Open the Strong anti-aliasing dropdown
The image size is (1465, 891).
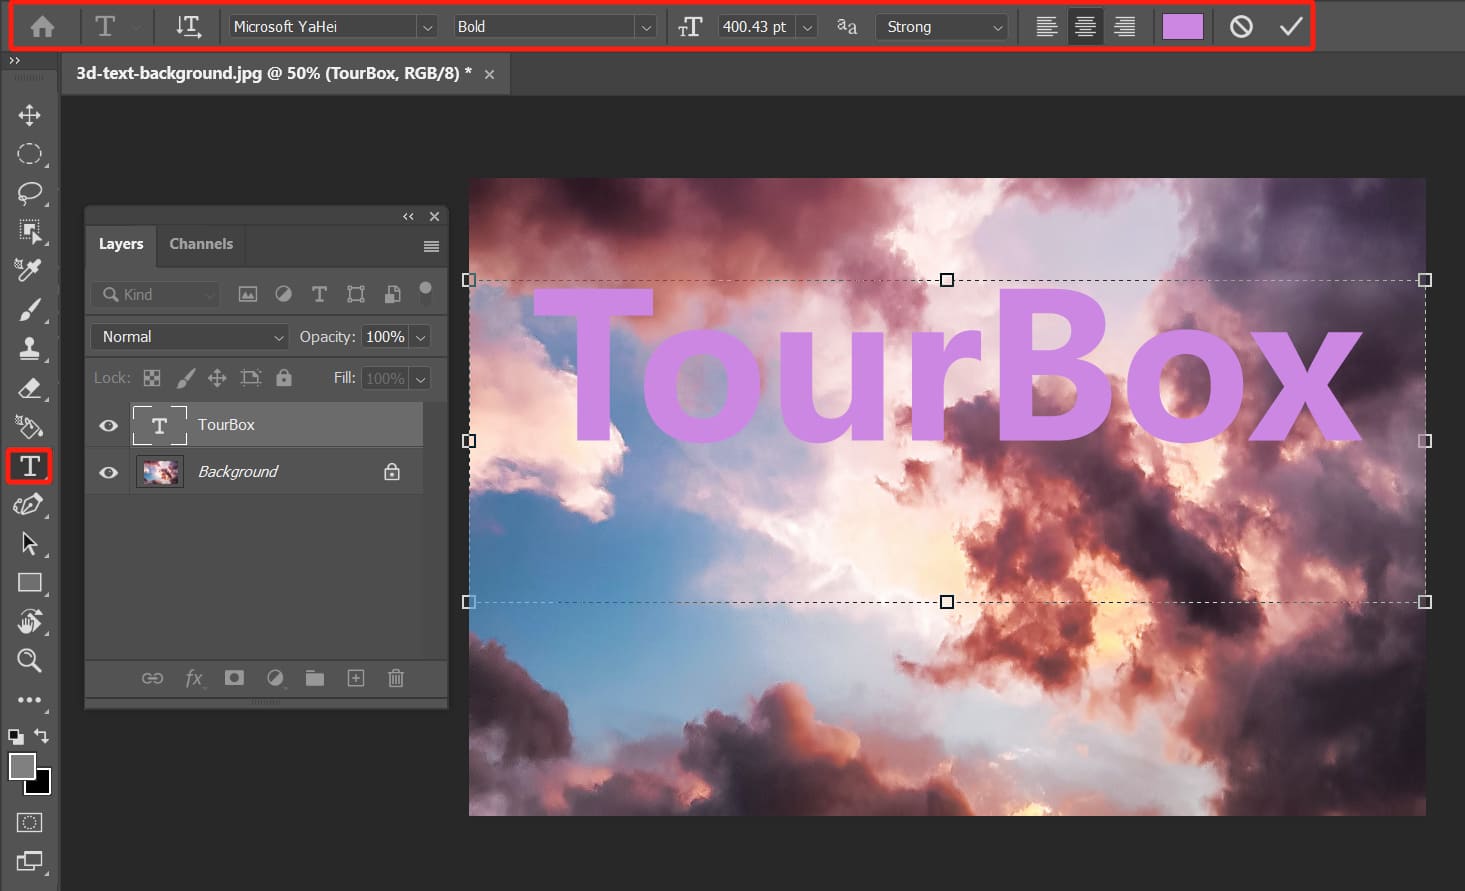[941, 27]
